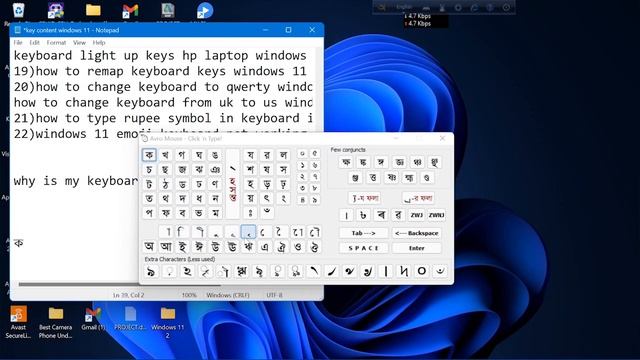Open the Edit menu in Notepad

click(35, 42)
